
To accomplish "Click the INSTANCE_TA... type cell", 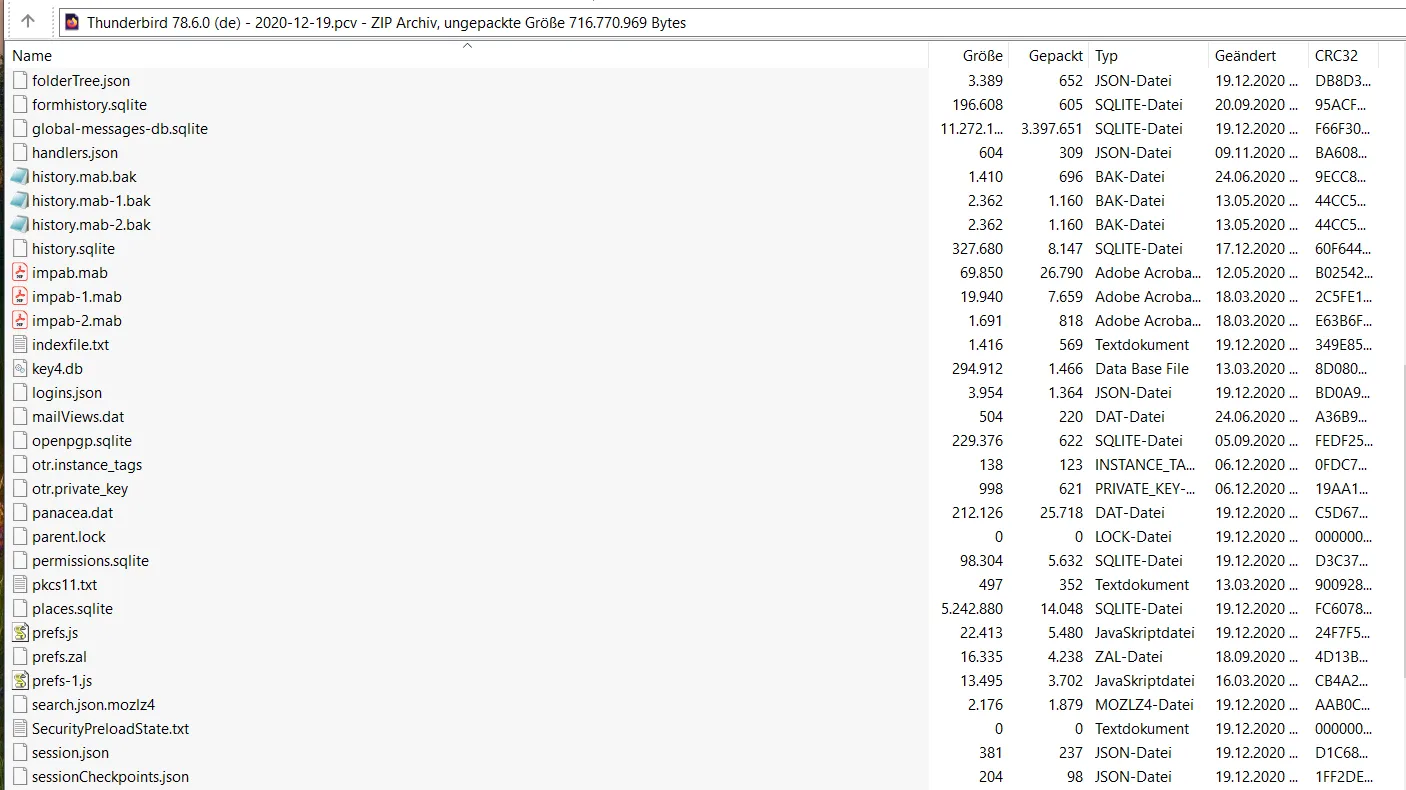I will pyautogui.click(x=1145, y=464).
